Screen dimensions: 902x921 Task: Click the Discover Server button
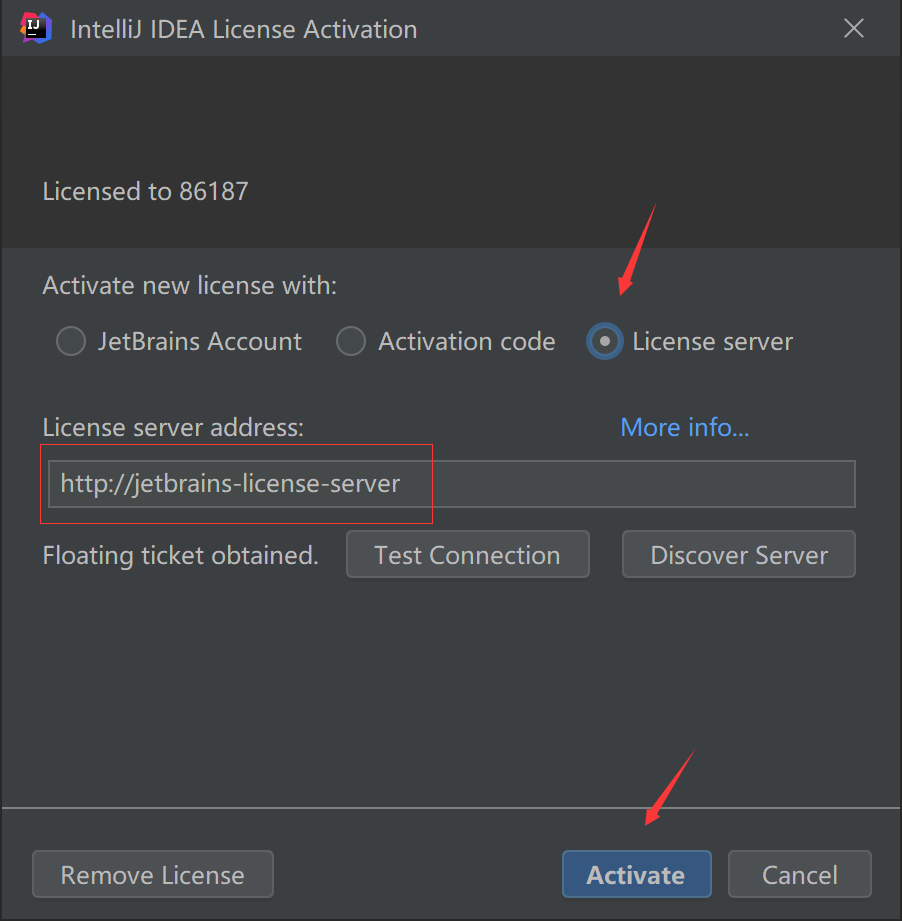tap(738, 555)
